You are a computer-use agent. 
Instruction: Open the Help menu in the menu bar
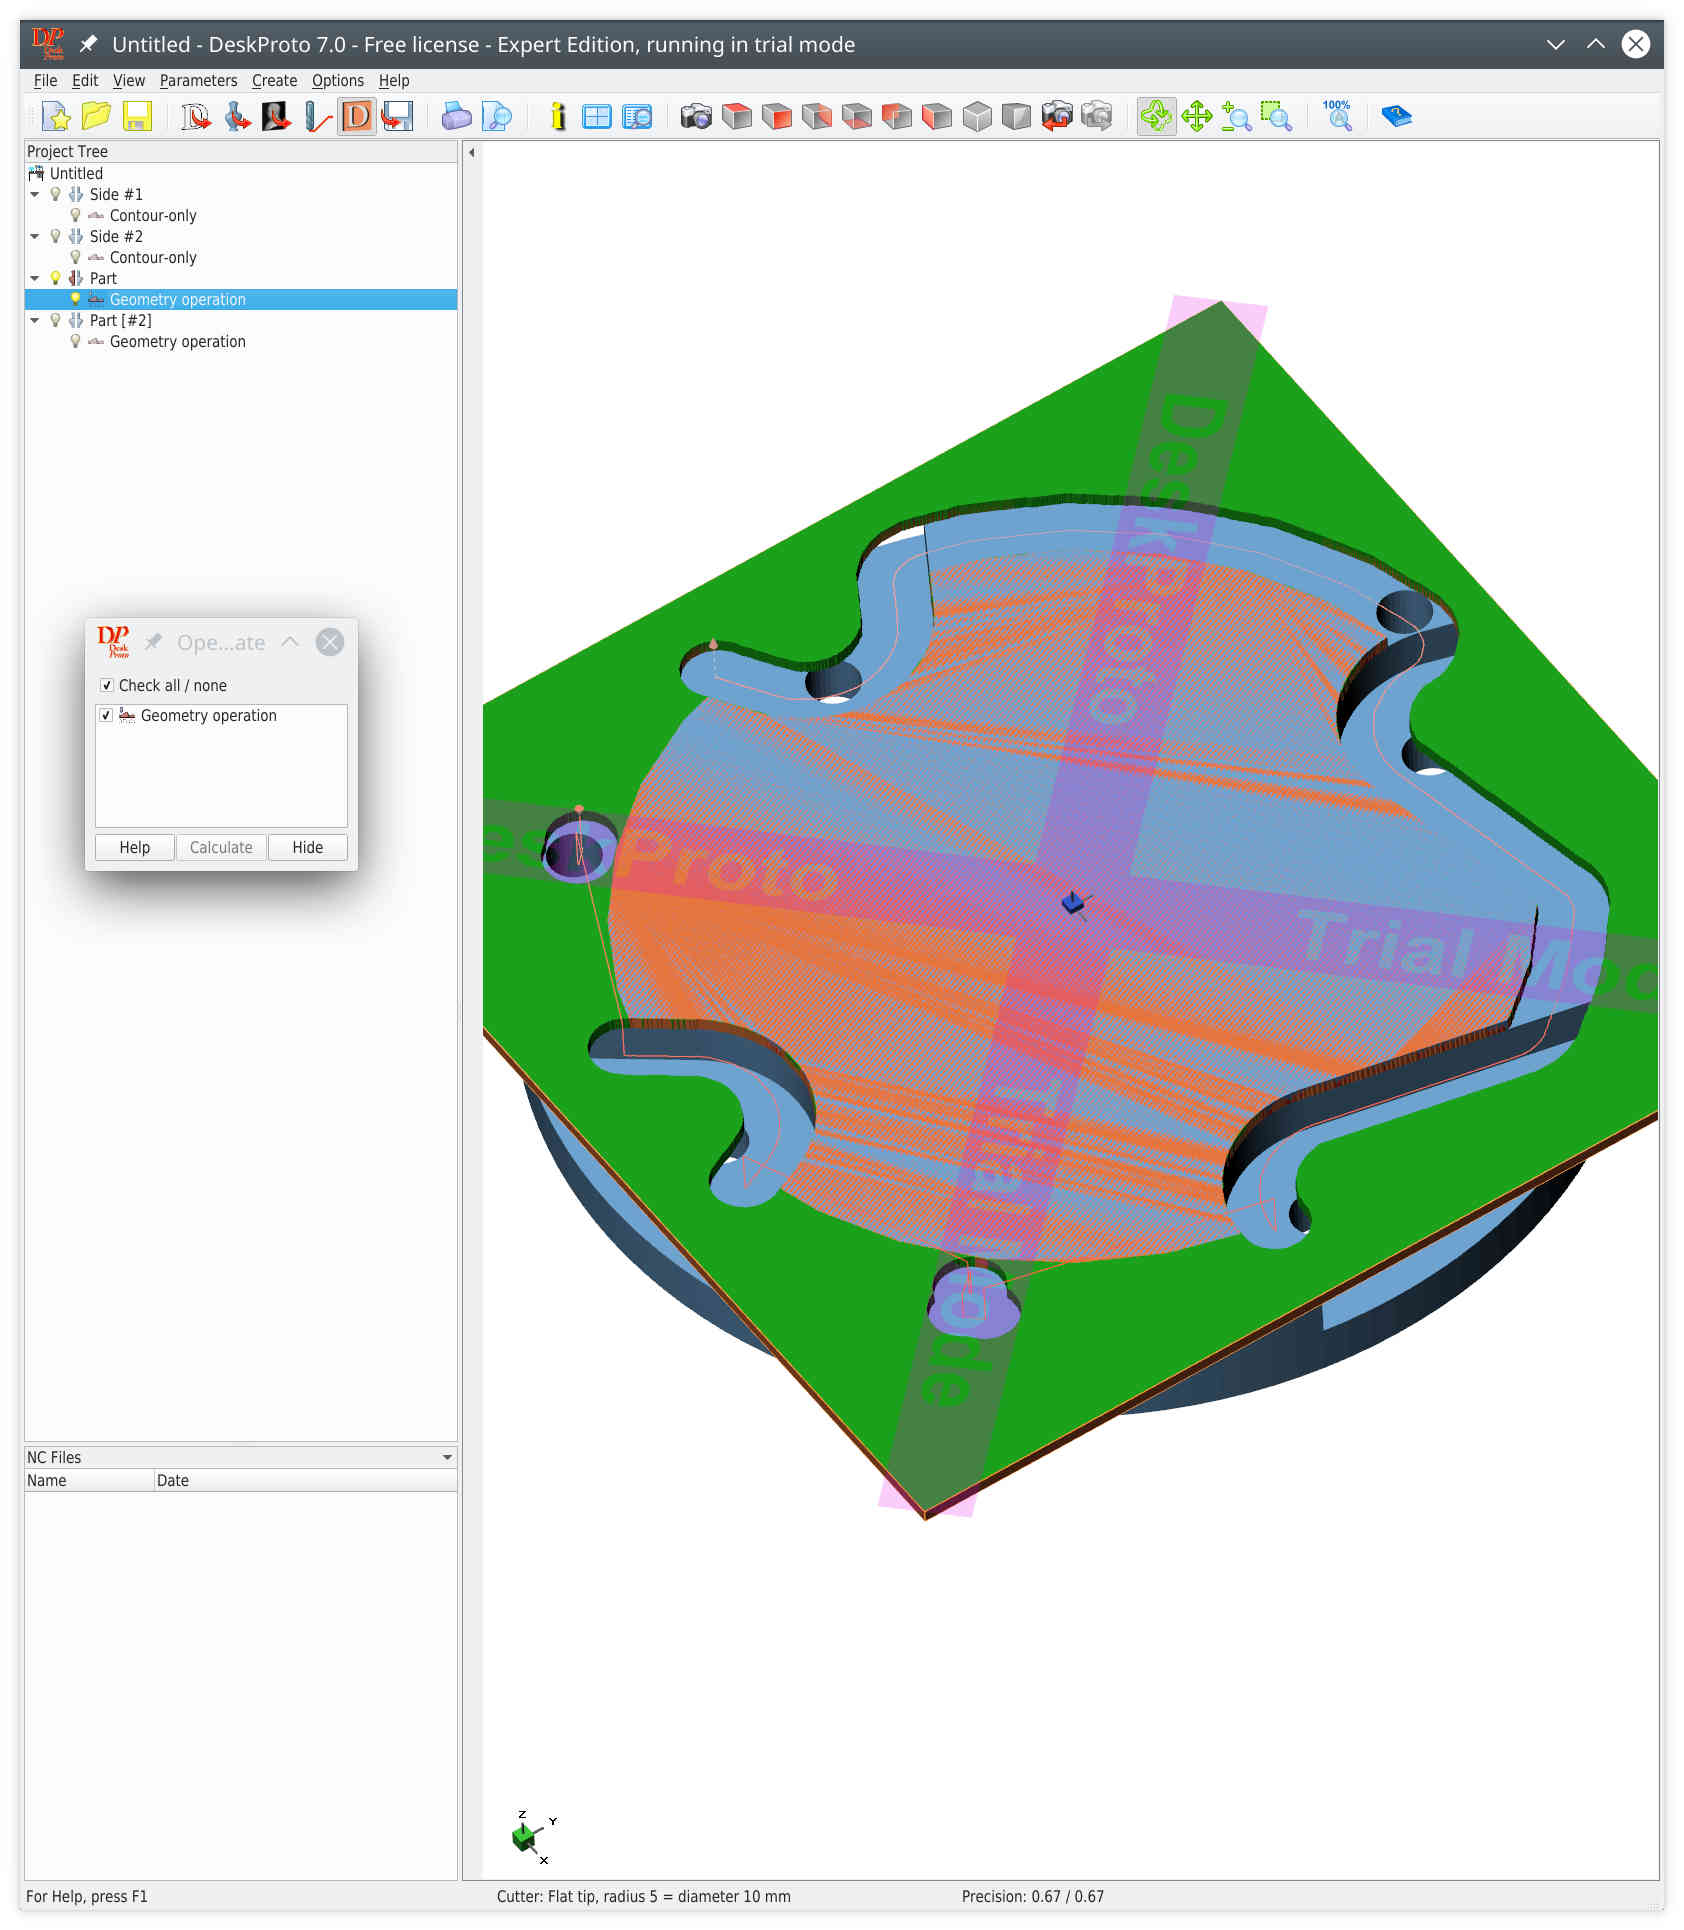pos(394,81)
